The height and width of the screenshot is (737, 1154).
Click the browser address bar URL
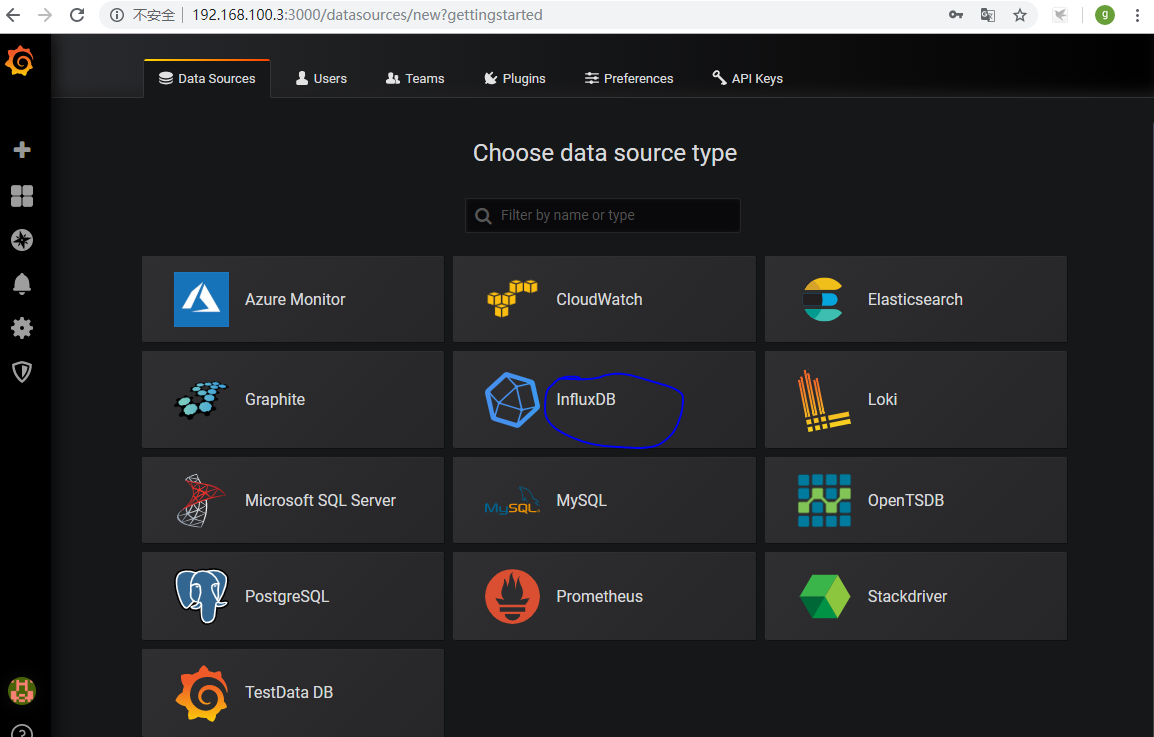[x=367, y=15]
